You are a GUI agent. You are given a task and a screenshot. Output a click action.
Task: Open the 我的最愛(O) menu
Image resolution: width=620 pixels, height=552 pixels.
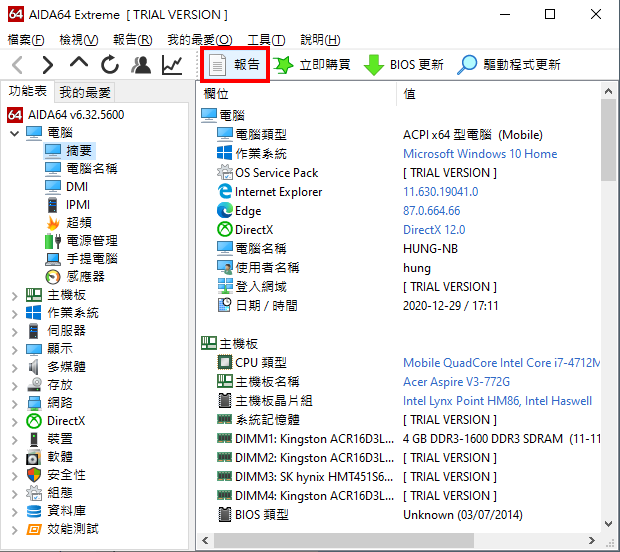[200, 40]
